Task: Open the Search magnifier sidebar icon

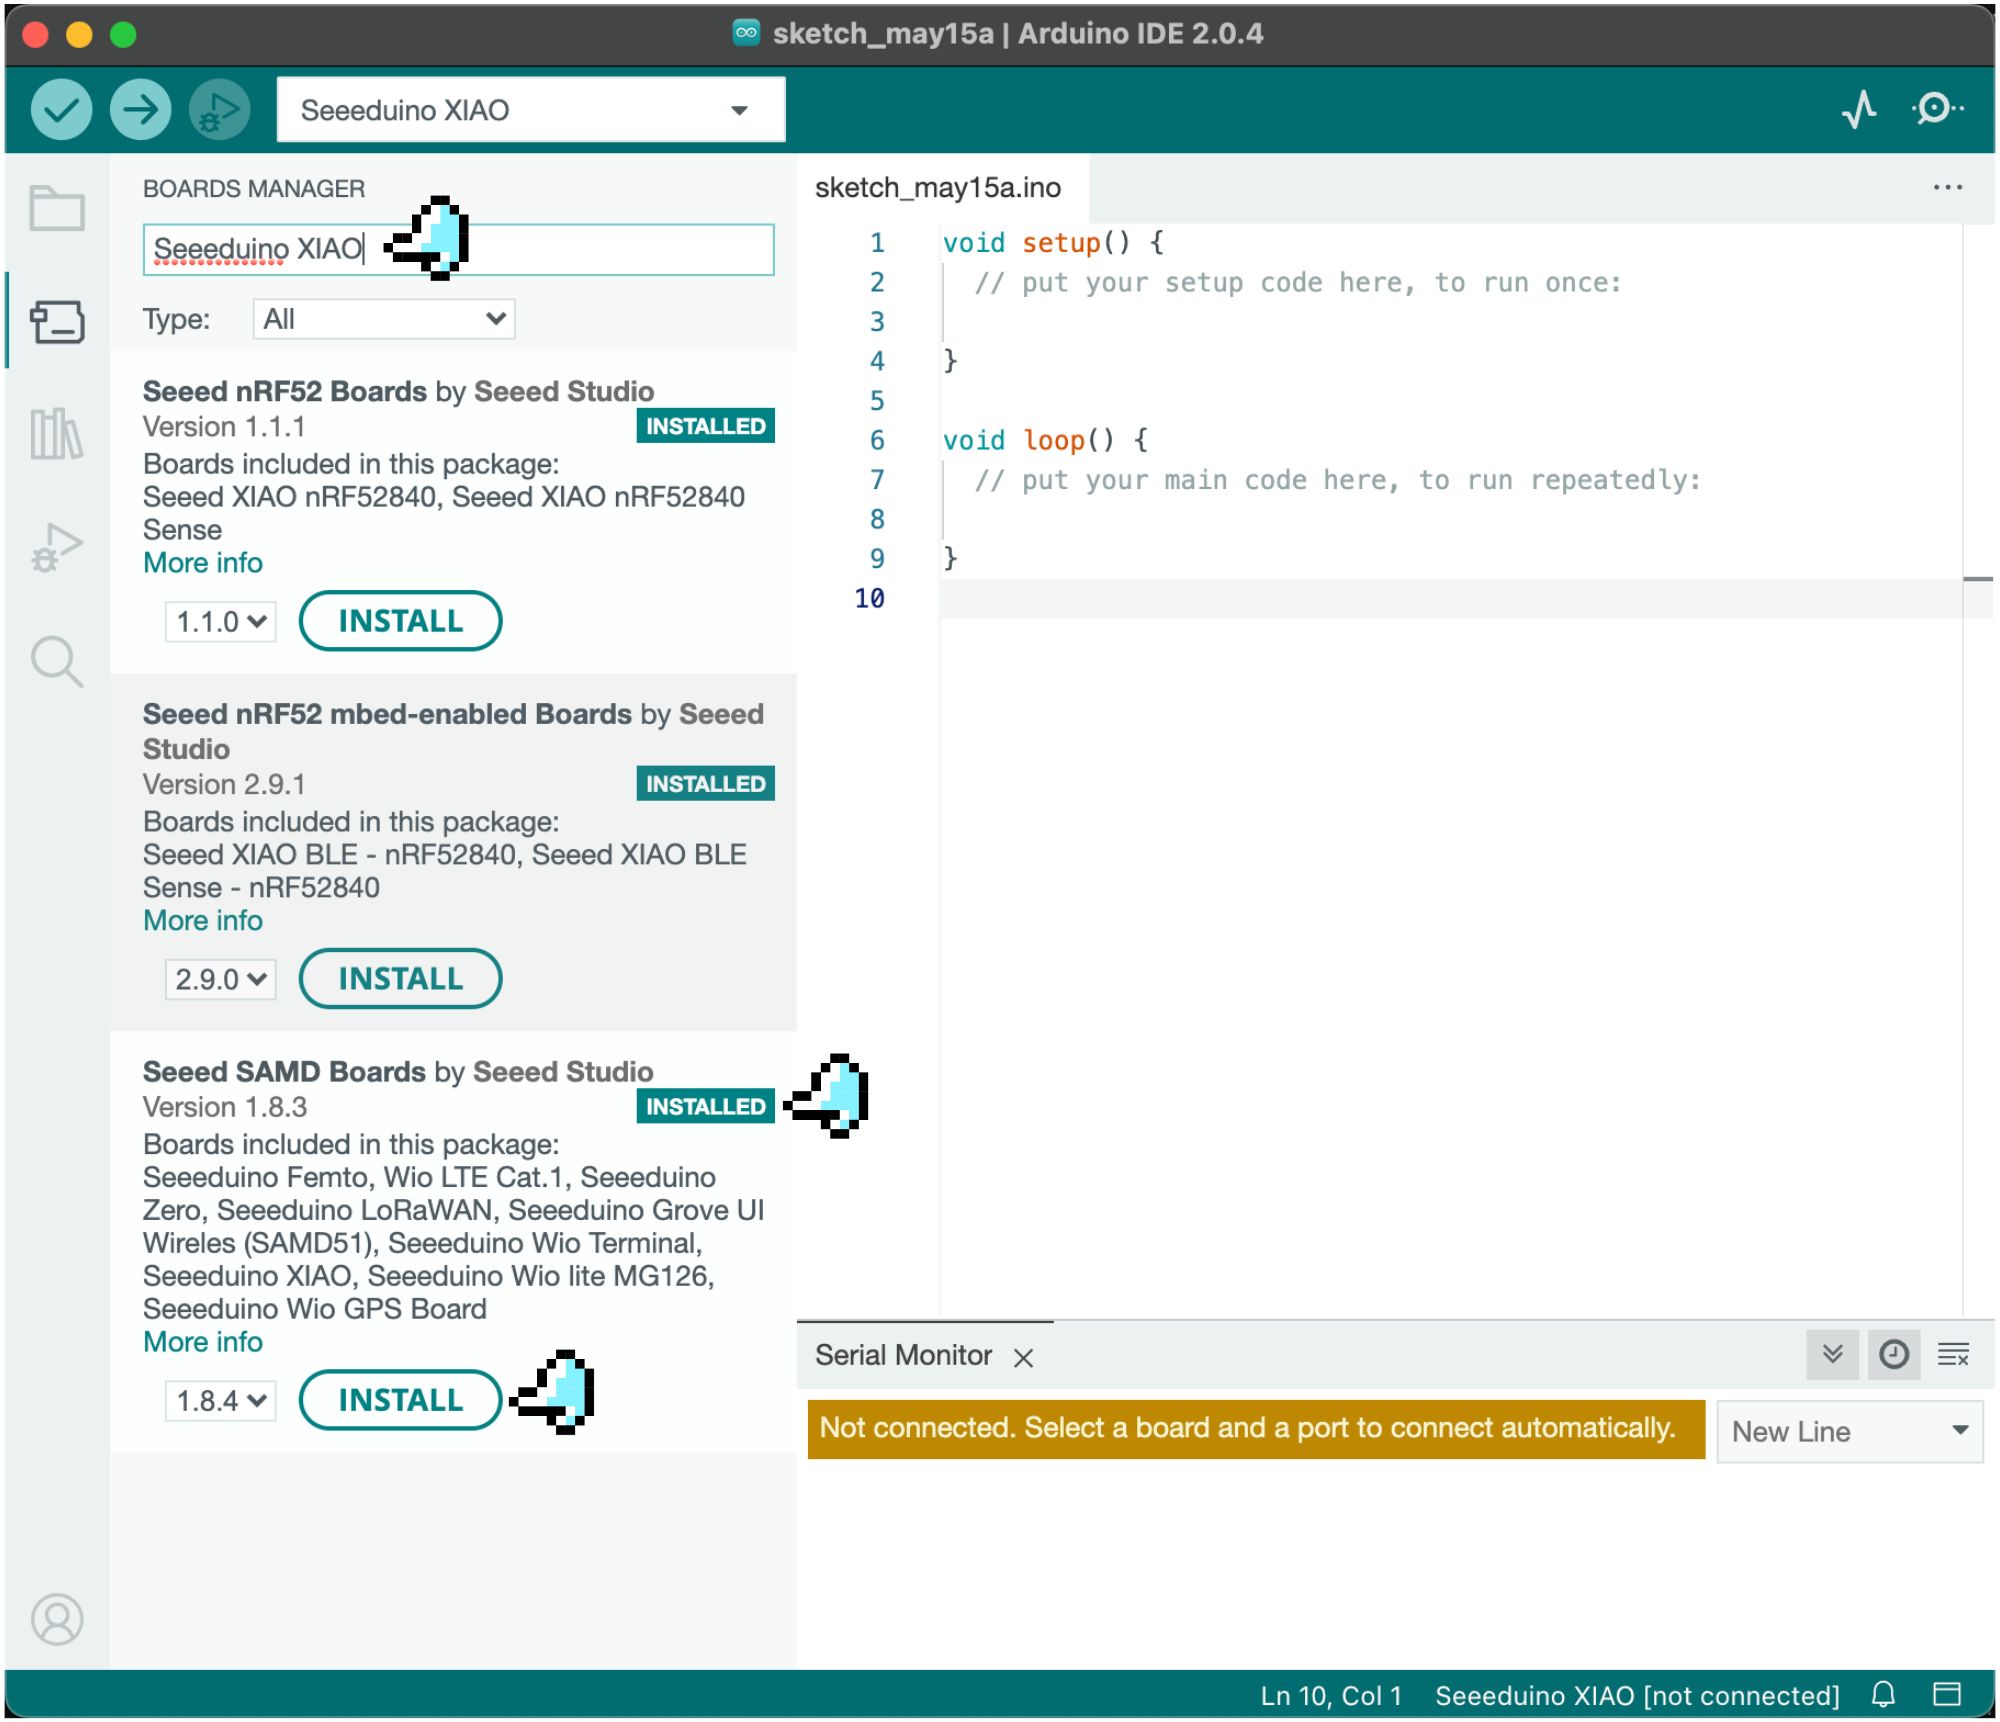Action: 57,661
